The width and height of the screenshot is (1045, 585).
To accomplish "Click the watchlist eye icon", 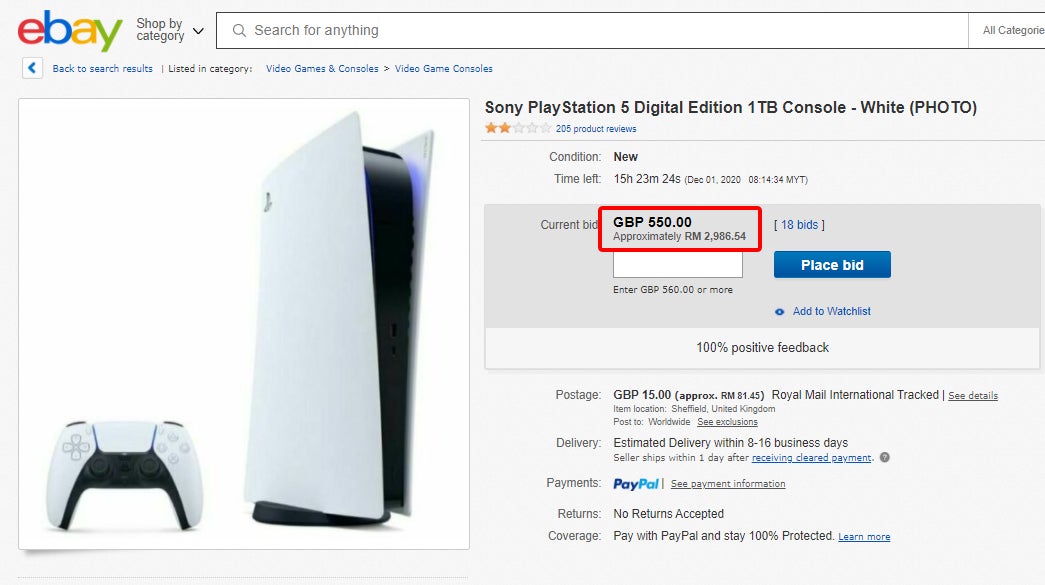I will click(780, 312).
